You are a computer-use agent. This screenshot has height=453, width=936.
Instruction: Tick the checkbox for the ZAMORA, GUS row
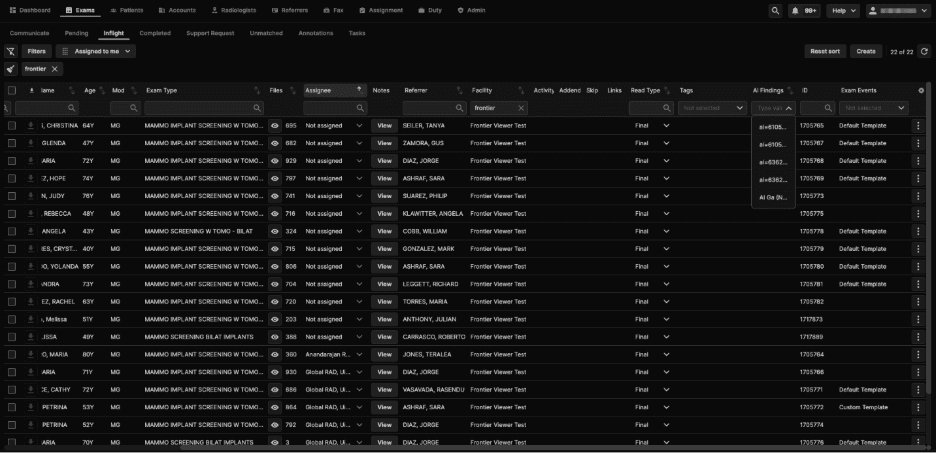[12, 143]
